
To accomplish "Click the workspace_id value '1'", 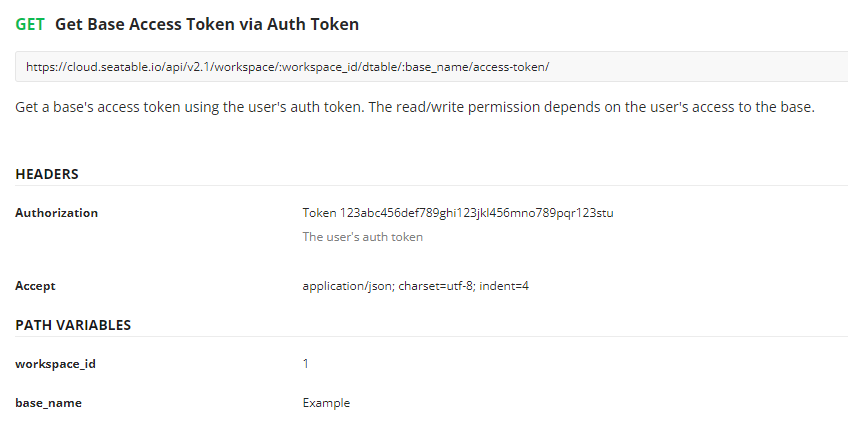I will tap(306, 364).
